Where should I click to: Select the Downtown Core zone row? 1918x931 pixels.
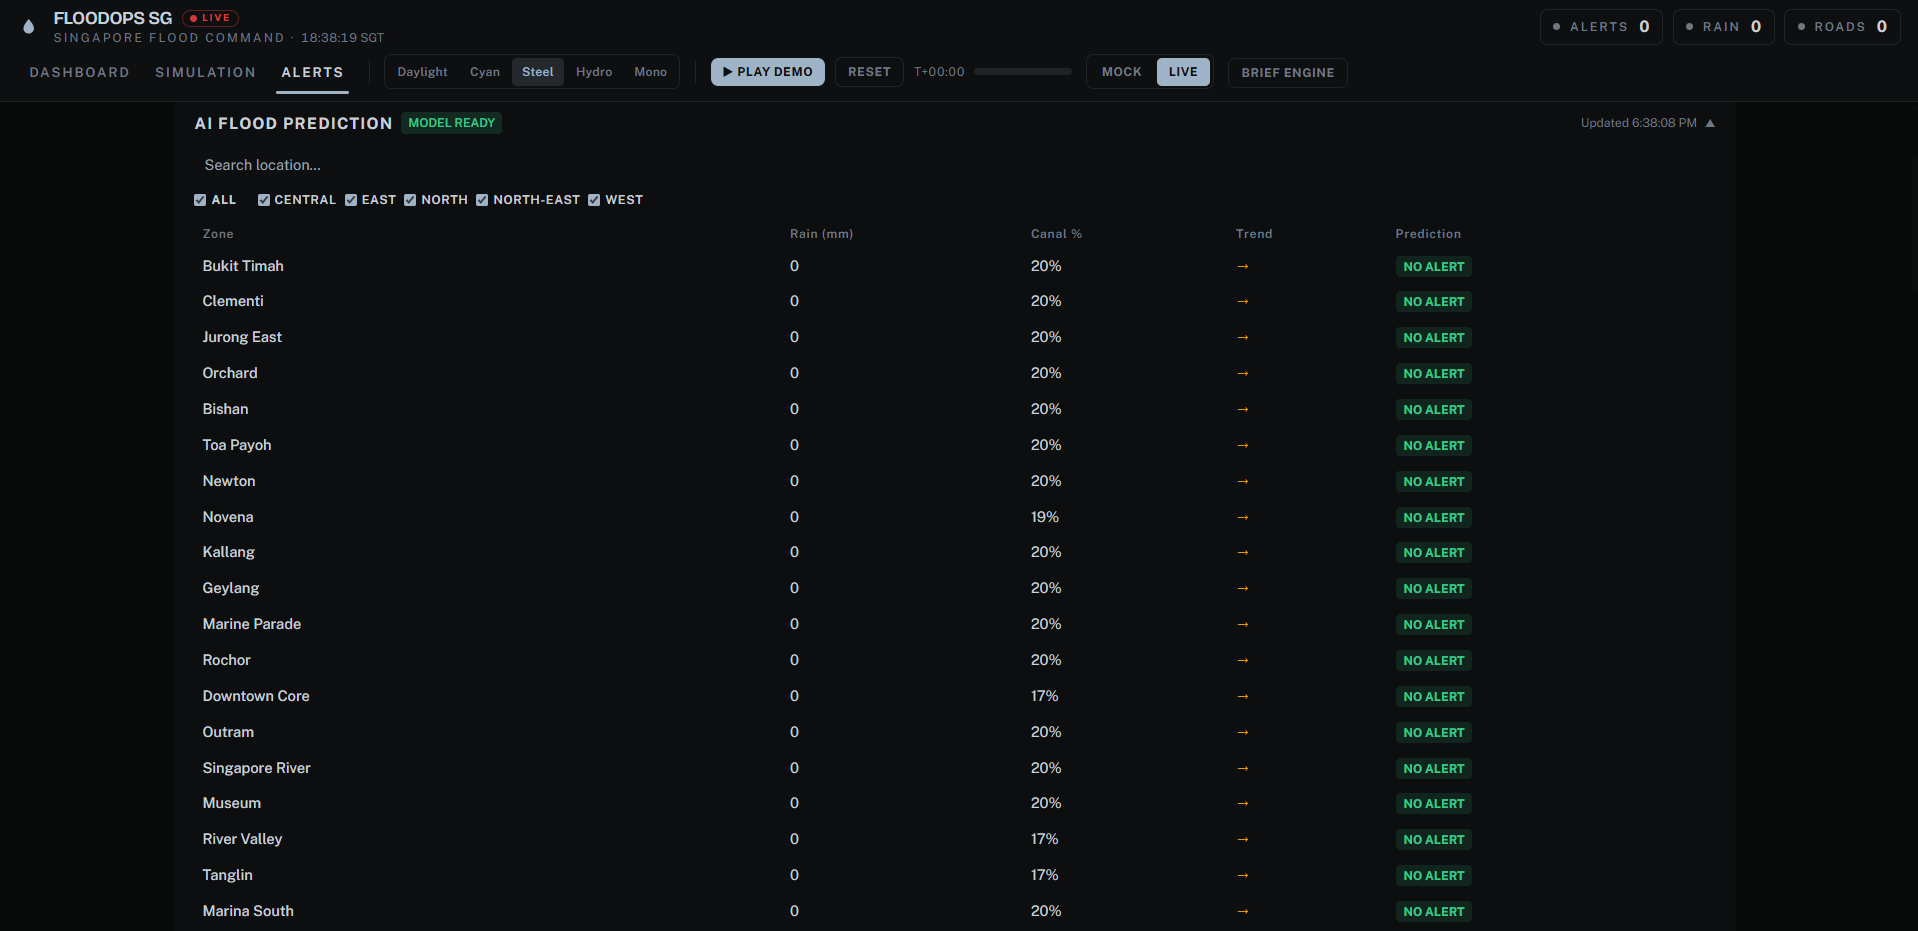click(x=955, y=696)
